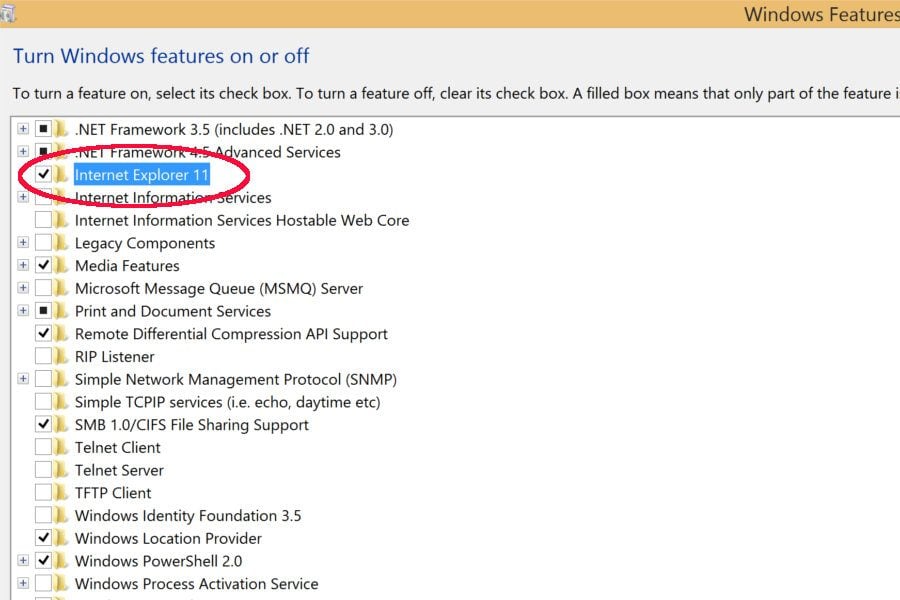900x600 pixels.
Task: Check the Legacy Components checkbox
Action: click(44, 242)
